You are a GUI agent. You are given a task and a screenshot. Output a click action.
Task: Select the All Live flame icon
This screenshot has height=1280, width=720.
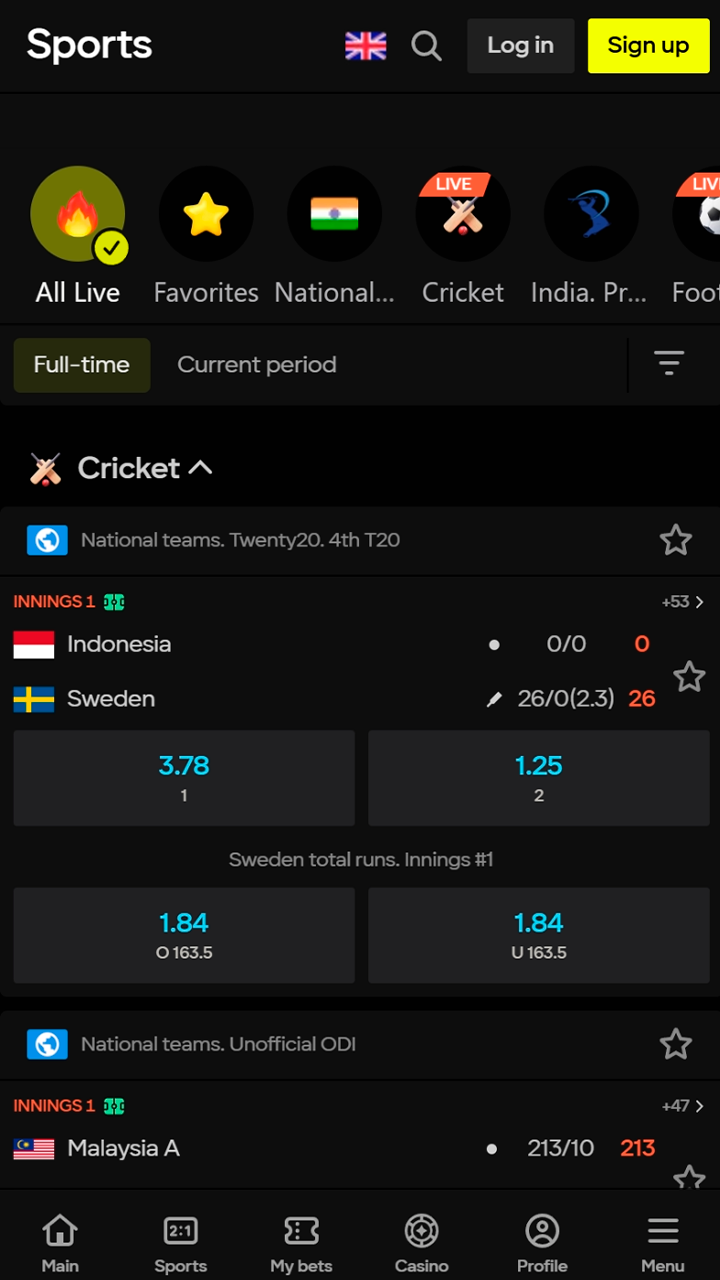(78, 213)
